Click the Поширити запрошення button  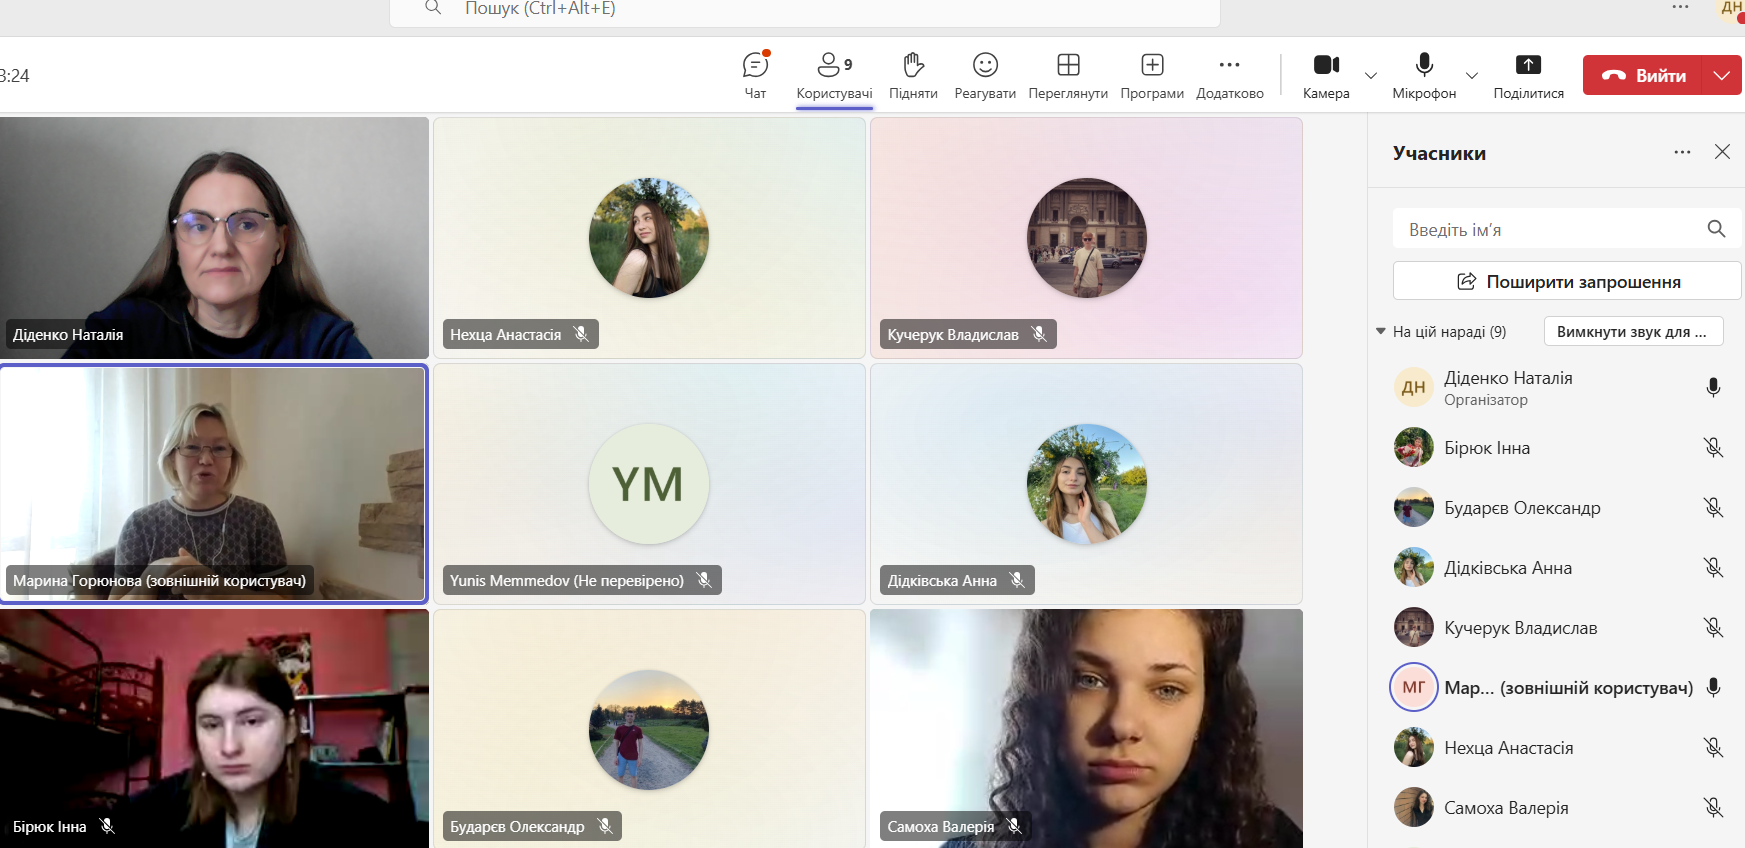pos(1567,282)
